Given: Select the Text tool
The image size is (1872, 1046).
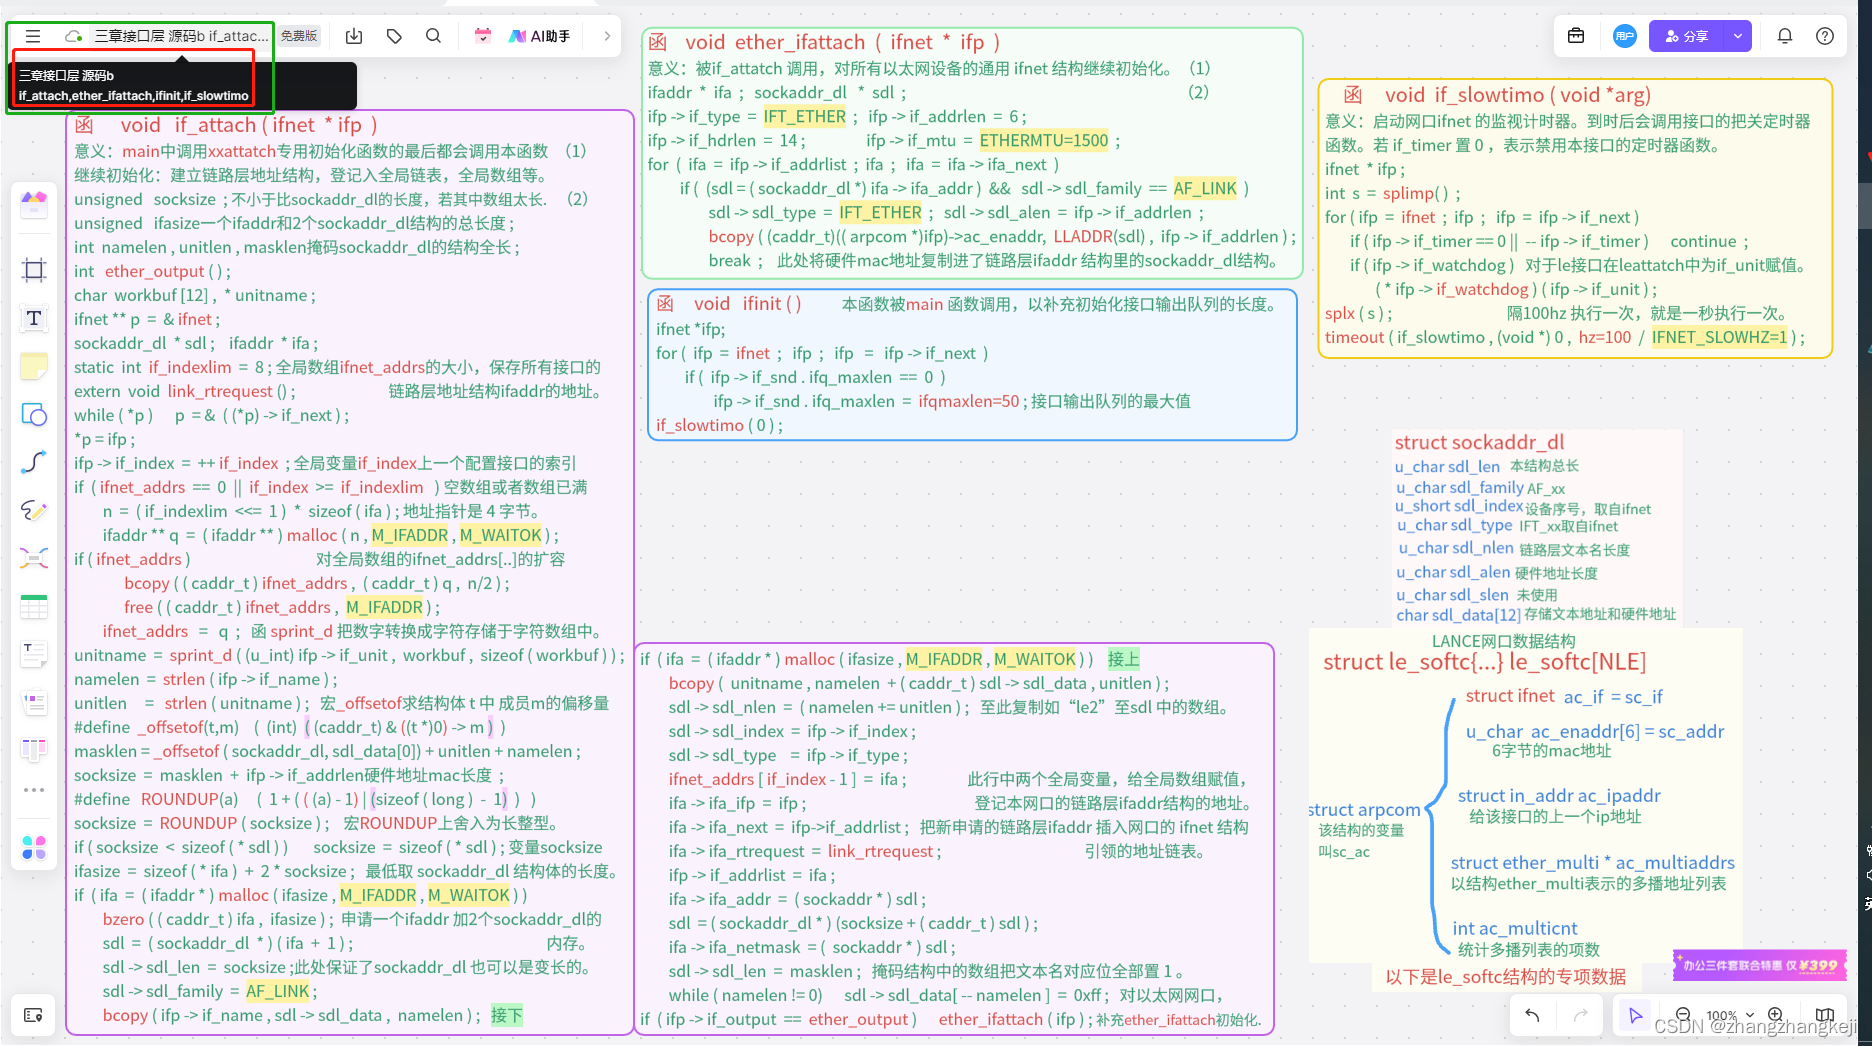Looking at the screenshot, I should point(34,318).
